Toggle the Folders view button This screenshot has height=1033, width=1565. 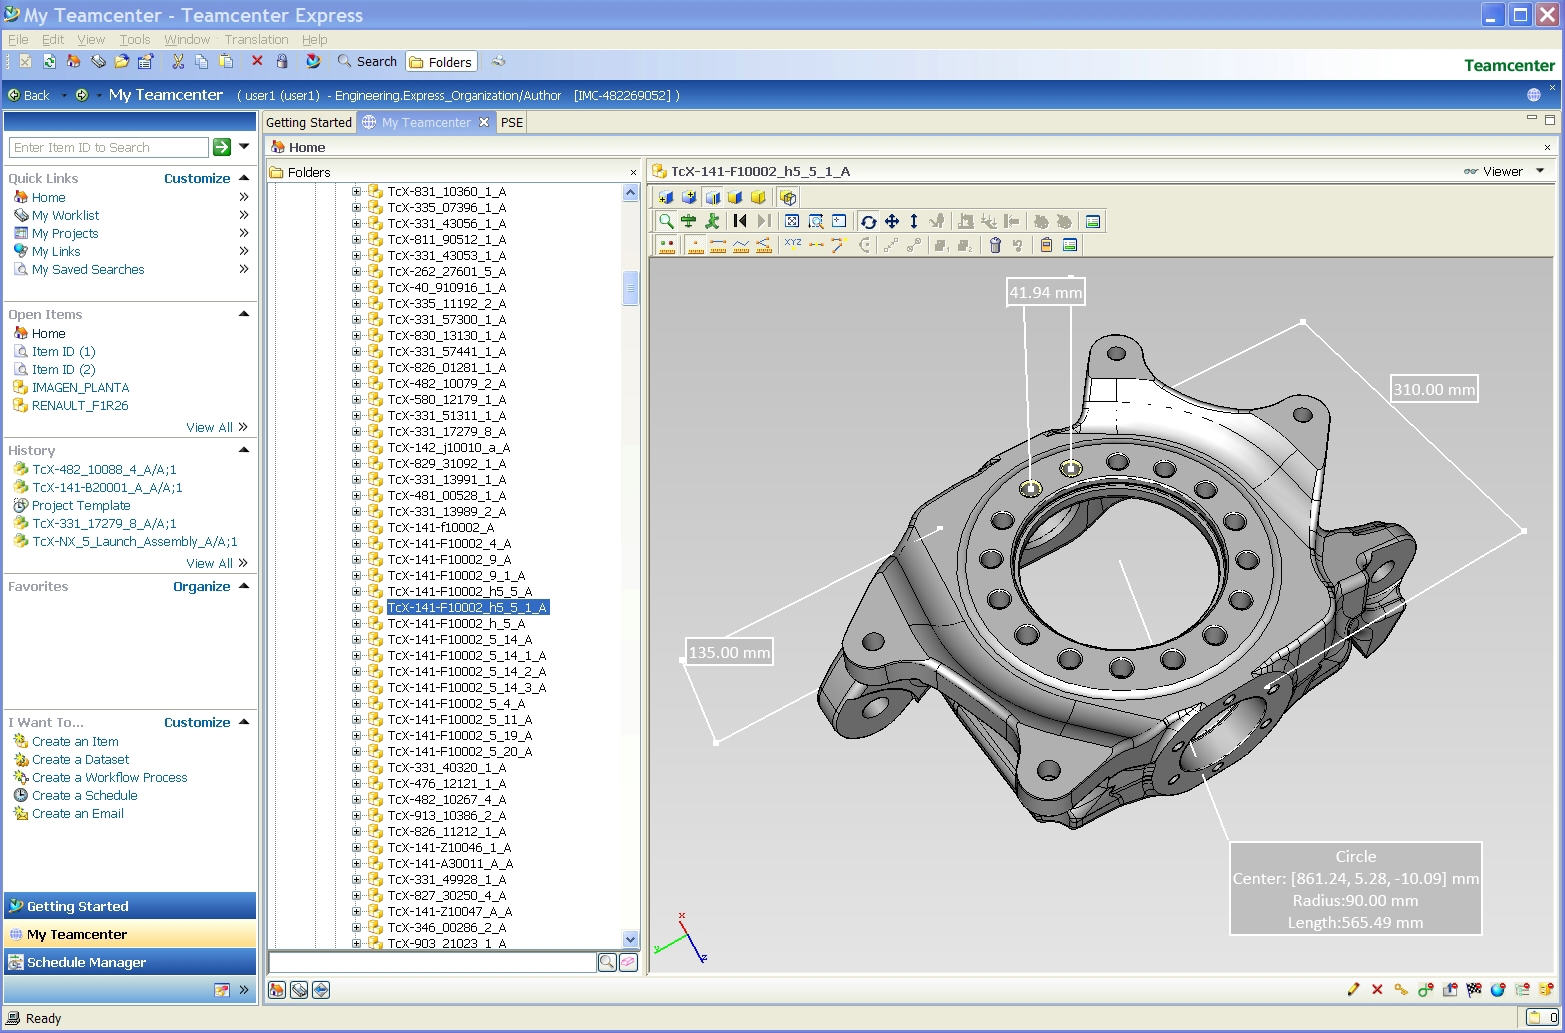(440, 62)
